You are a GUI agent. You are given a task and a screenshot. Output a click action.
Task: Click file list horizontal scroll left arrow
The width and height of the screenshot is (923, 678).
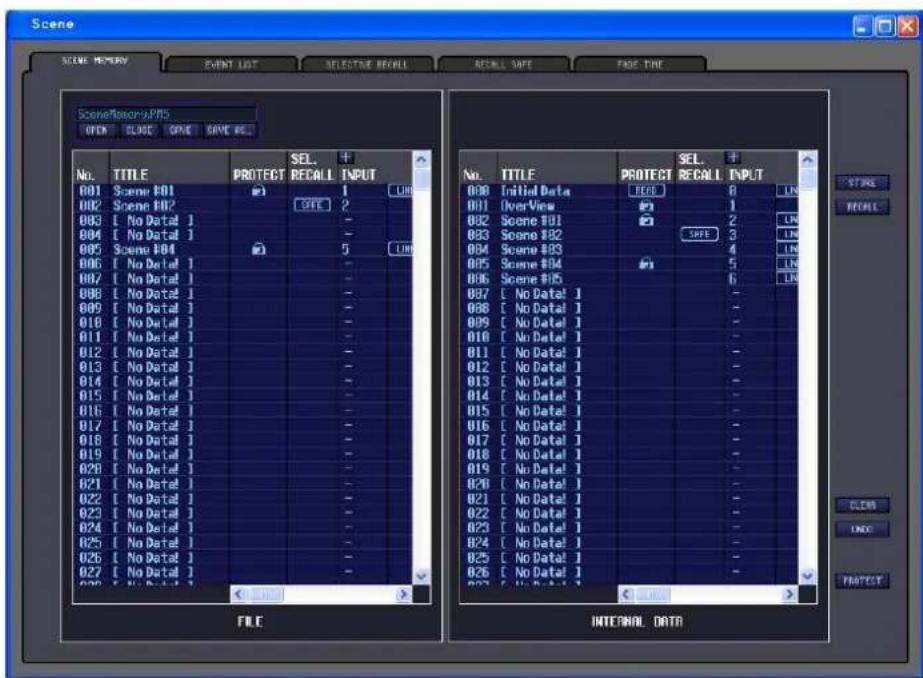[238, 594]
